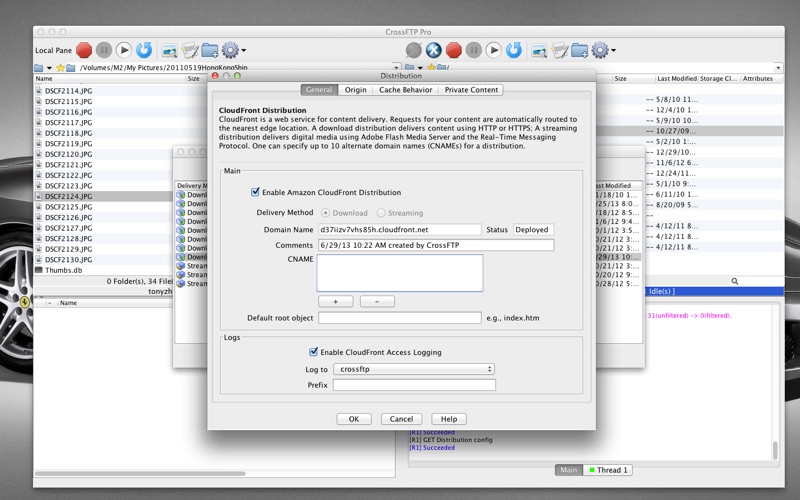Open the Cache Behavior tab

click(406, 90)
